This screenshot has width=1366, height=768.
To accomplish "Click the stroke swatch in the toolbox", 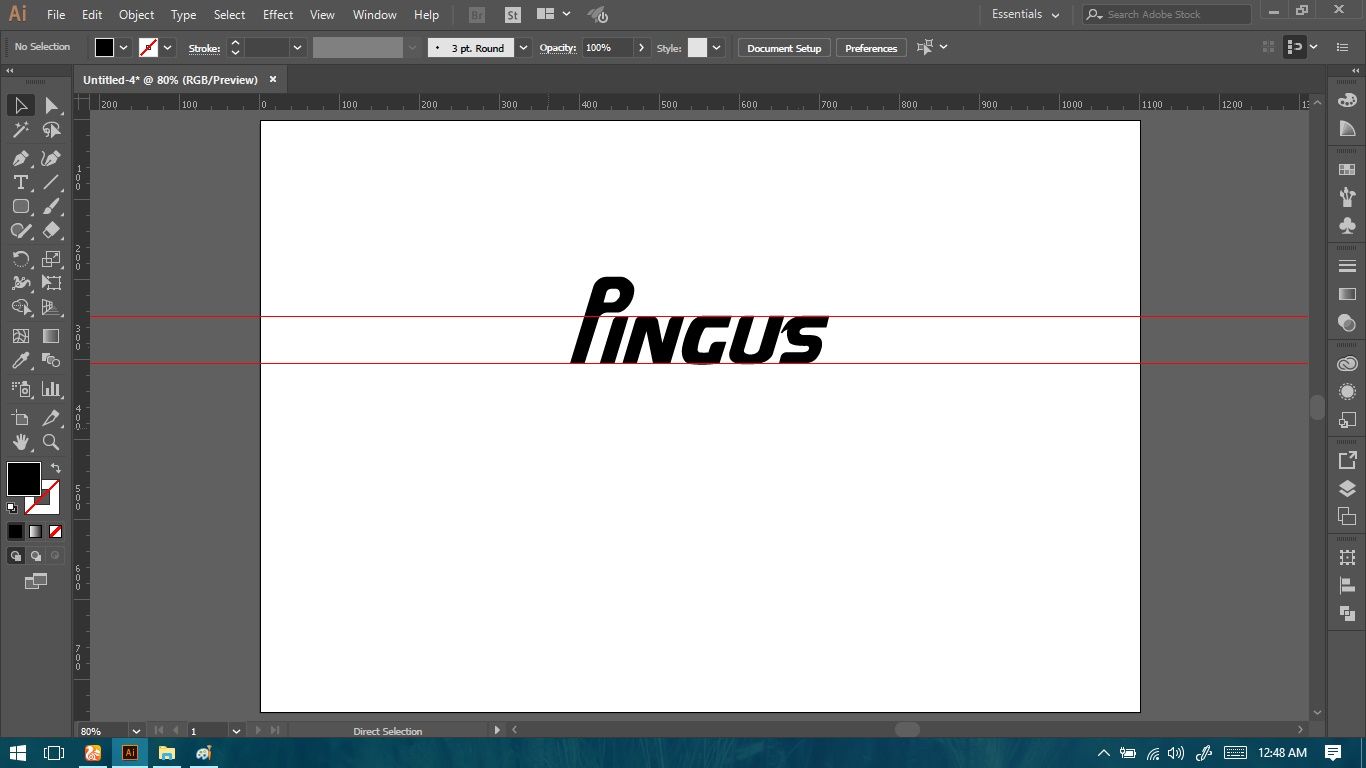I will click(x=44, y=497).
